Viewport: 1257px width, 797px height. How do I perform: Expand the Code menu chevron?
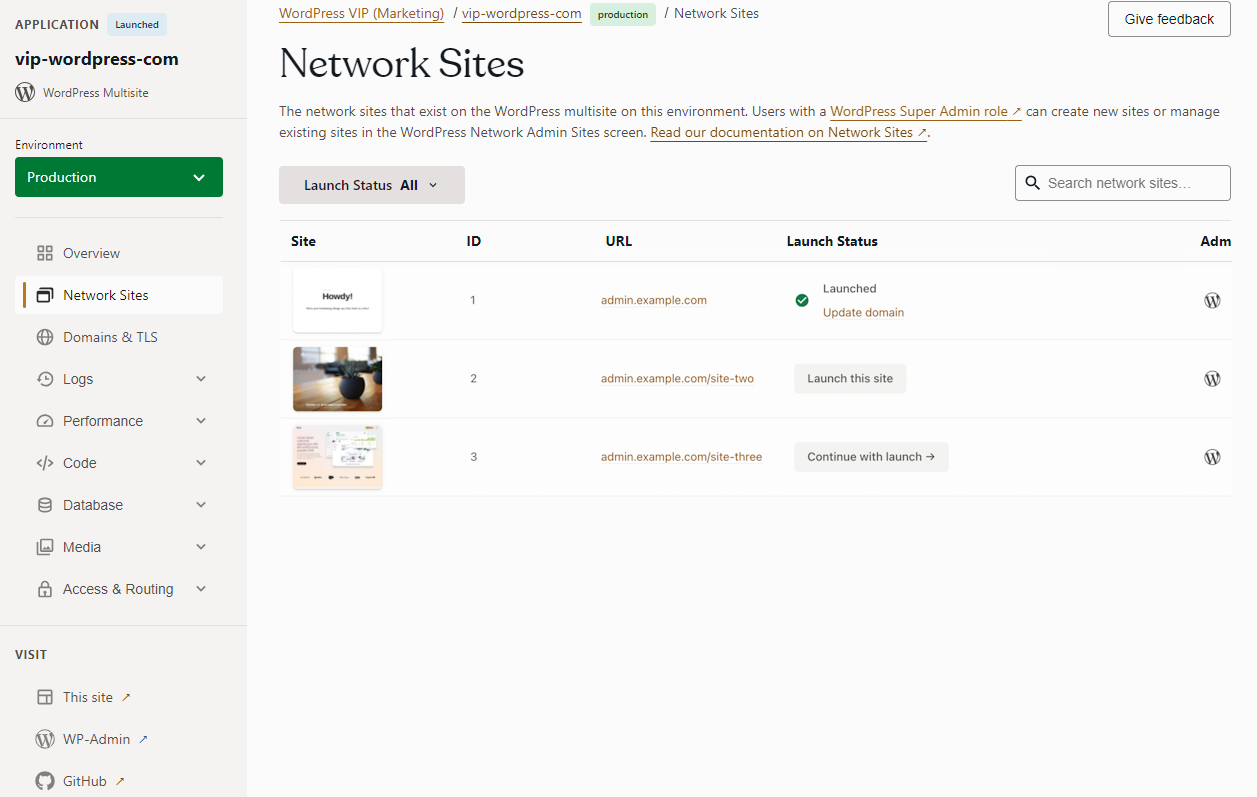tap(201, 463)
